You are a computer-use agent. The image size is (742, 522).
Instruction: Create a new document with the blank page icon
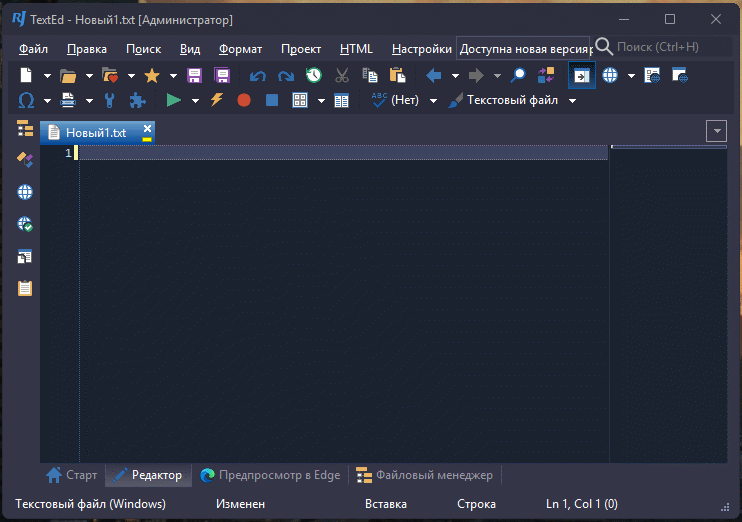click(x=26, y=75)
